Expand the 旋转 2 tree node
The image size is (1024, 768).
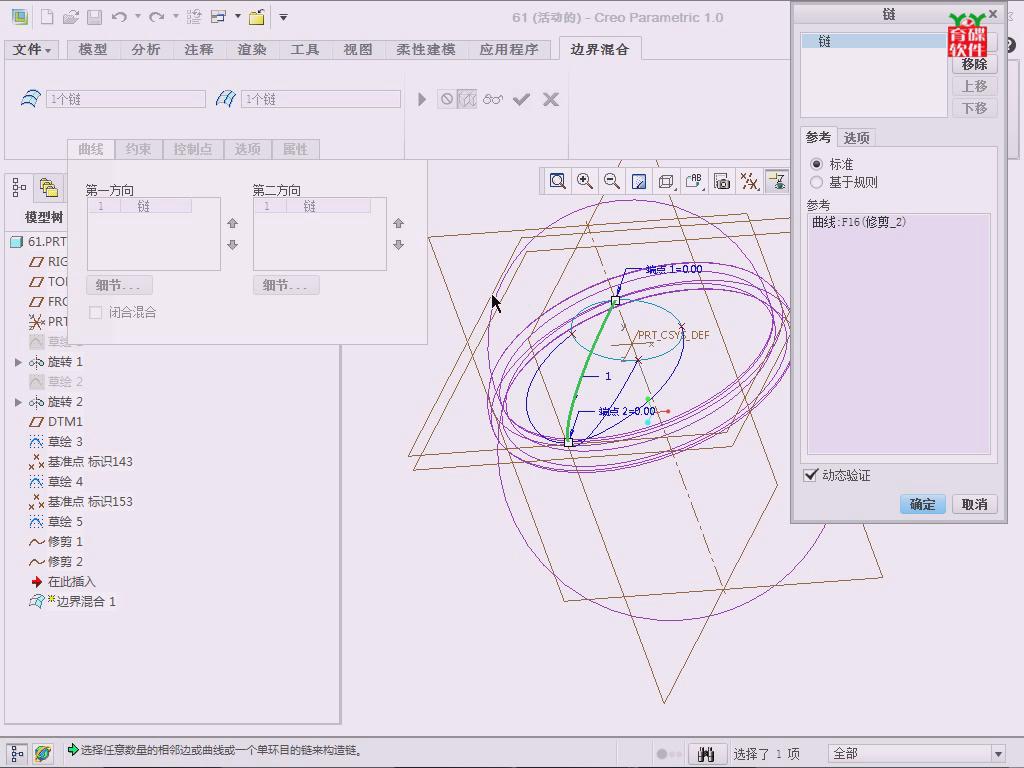(18, 402)
